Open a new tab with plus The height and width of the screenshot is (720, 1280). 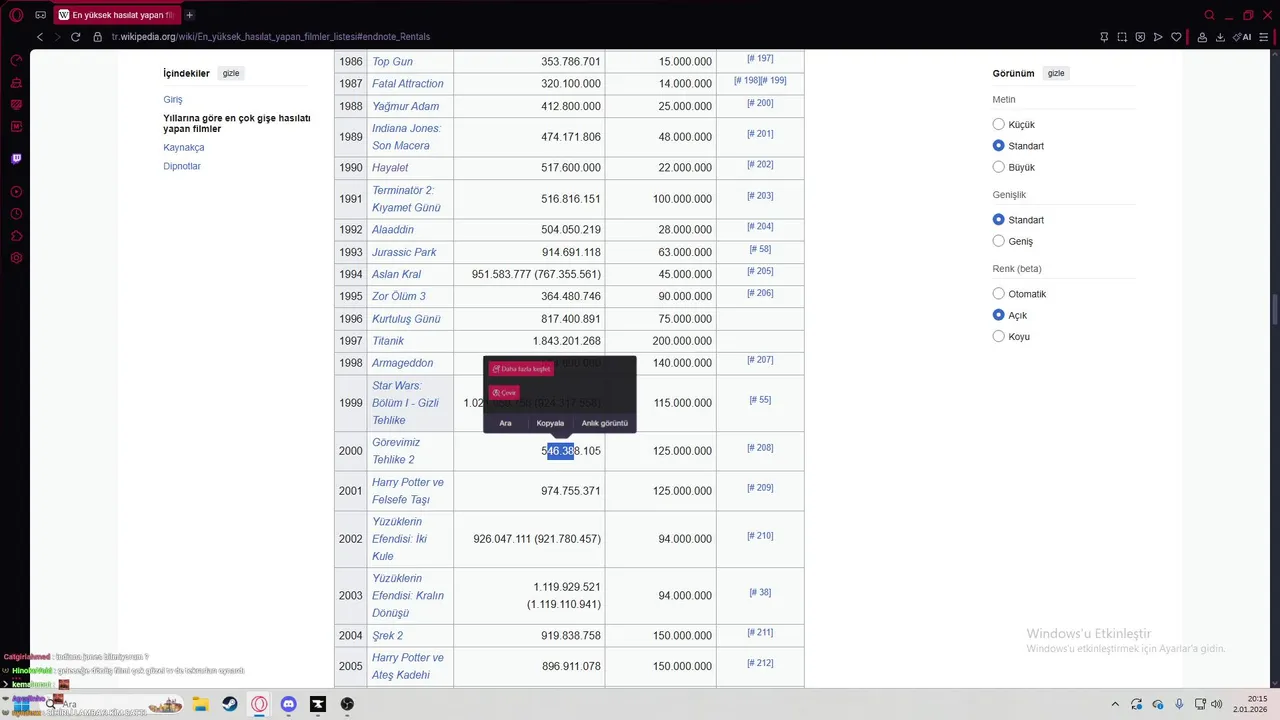tap(190, 15)
